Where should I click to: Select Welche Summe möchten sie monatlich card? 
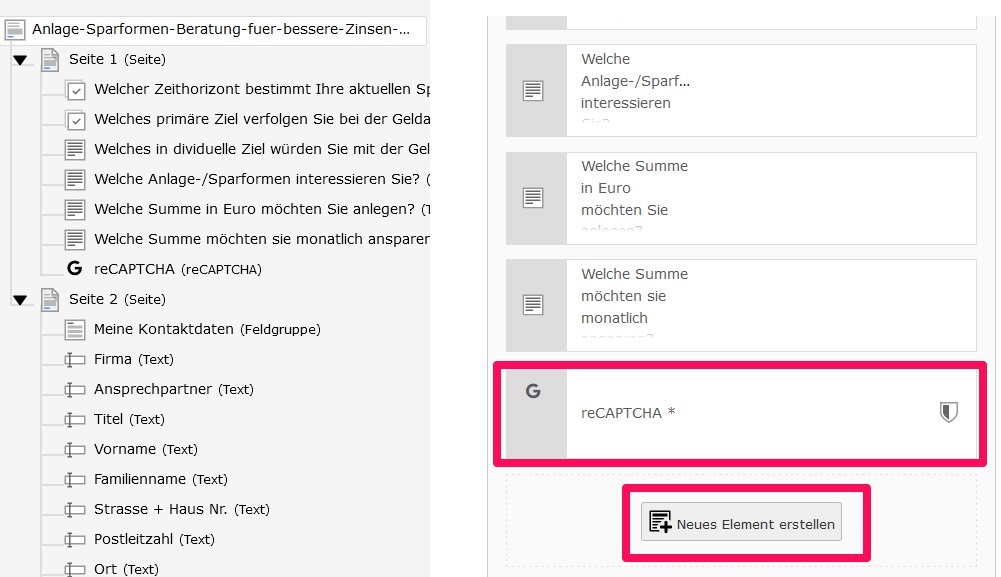pyautogui.click(x=741, y=305)
